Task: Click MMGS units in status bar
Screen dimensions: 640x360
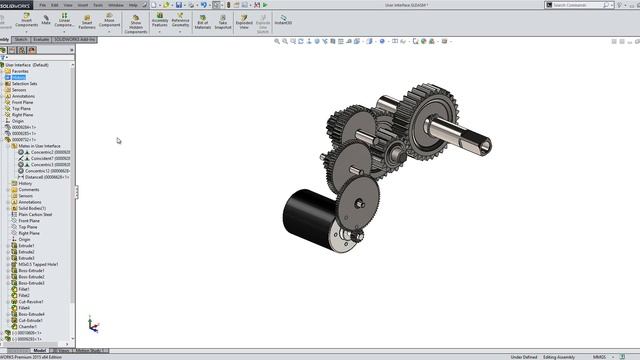Action: tap(599, 357)
